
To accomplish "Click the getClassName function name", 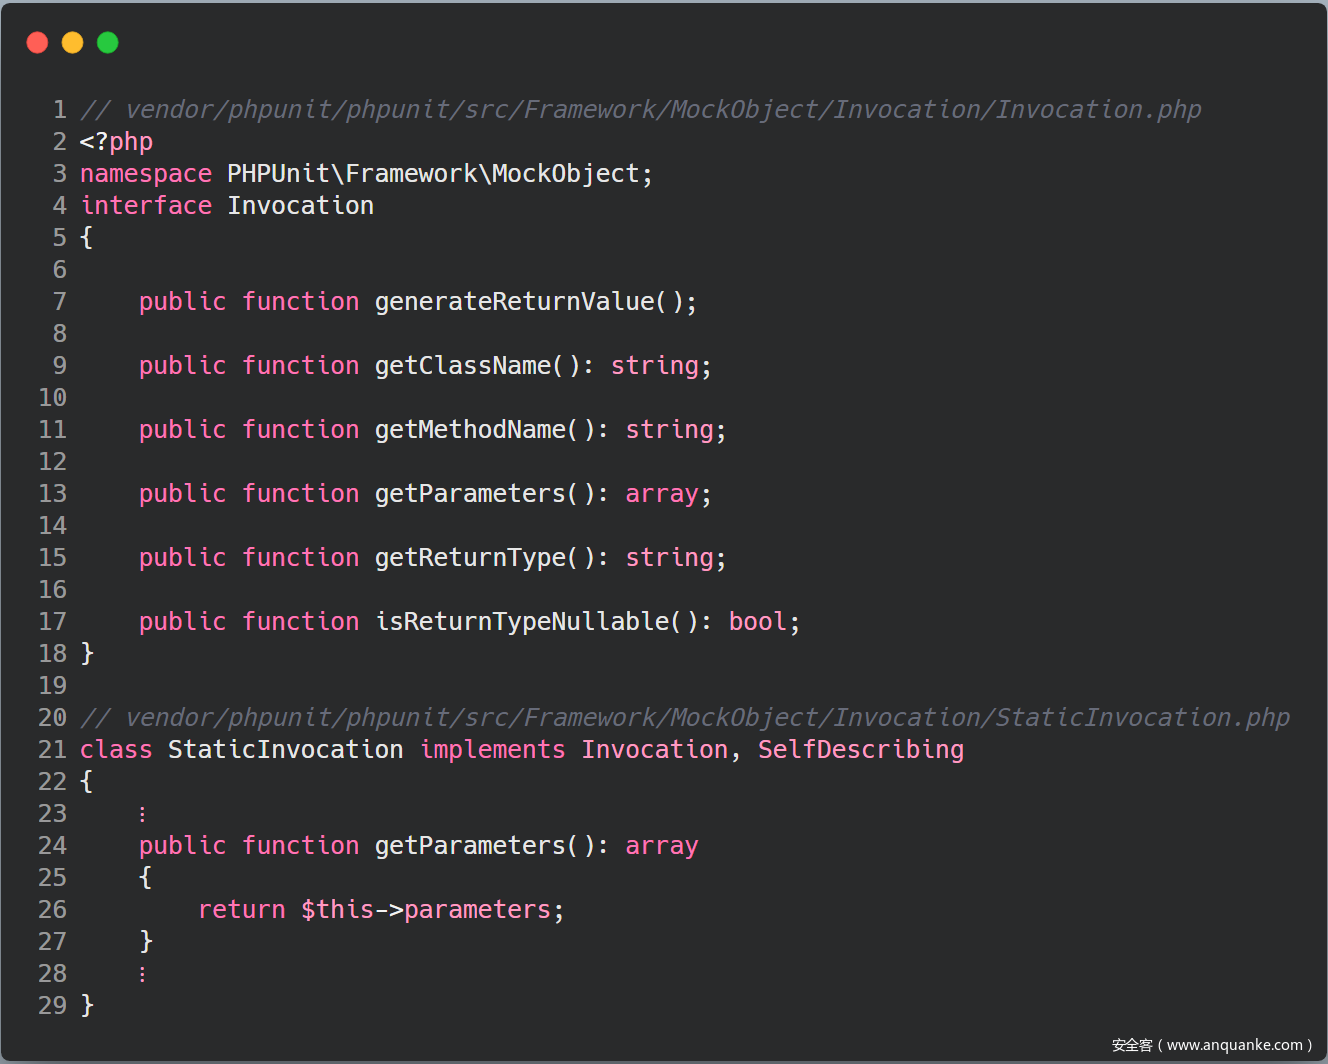I will (x=463, y=366).
